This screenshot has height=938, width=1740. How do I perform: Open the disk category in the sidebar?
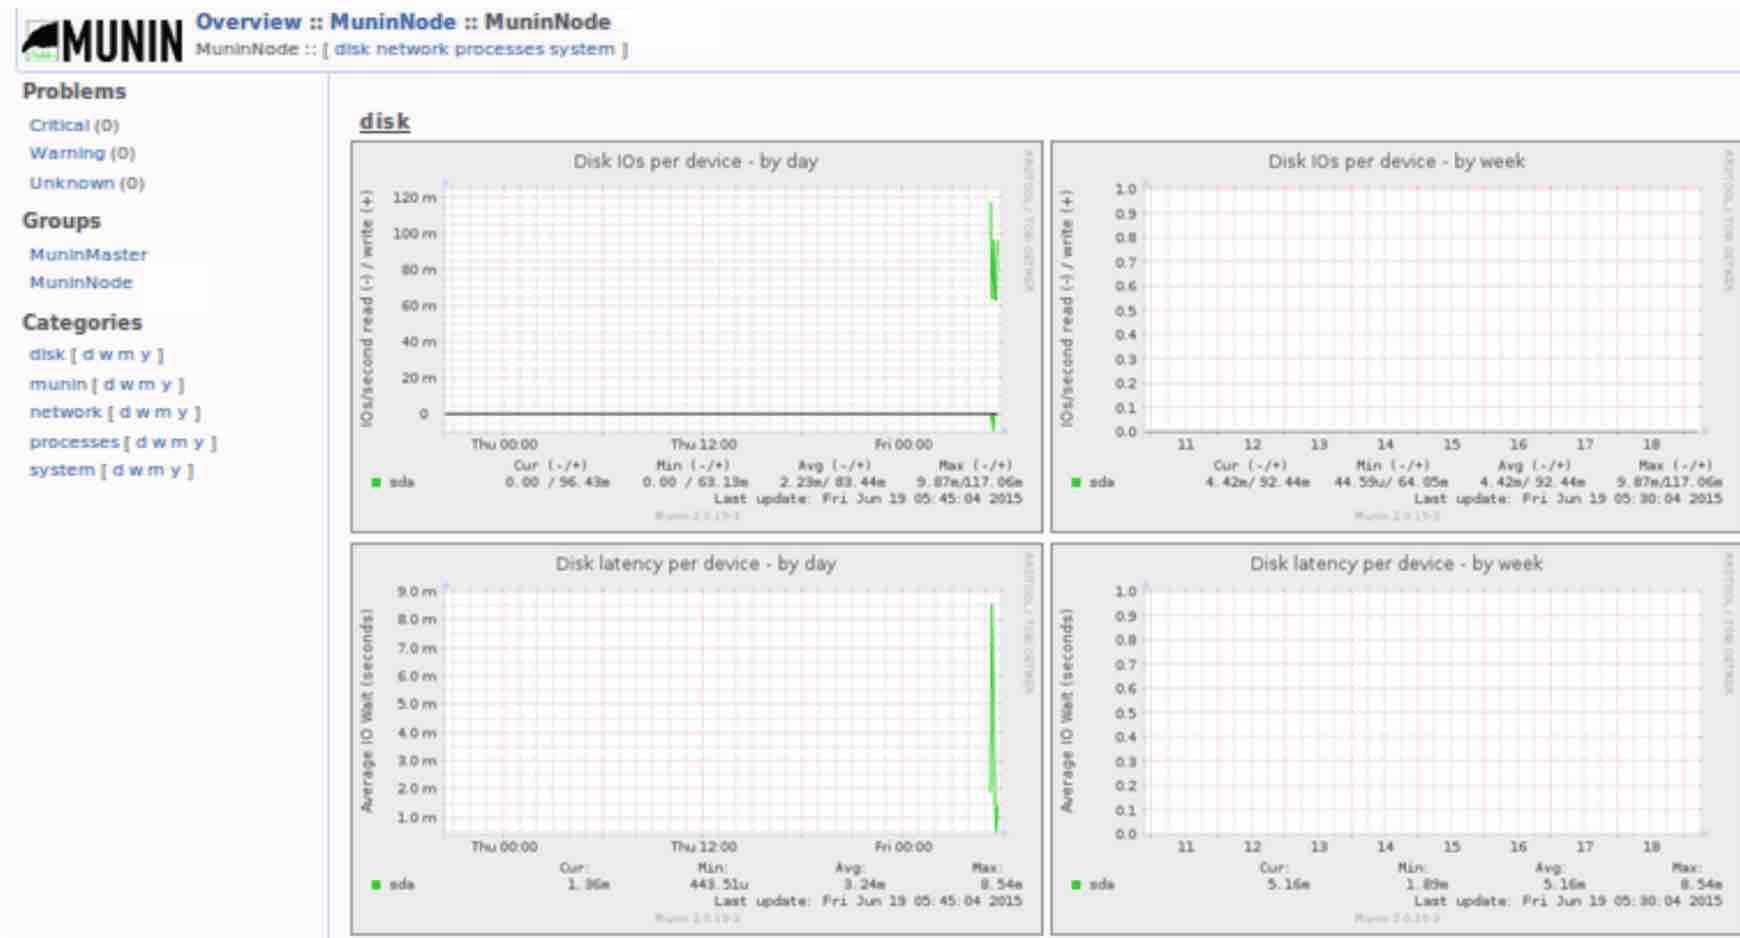[47, 354]
